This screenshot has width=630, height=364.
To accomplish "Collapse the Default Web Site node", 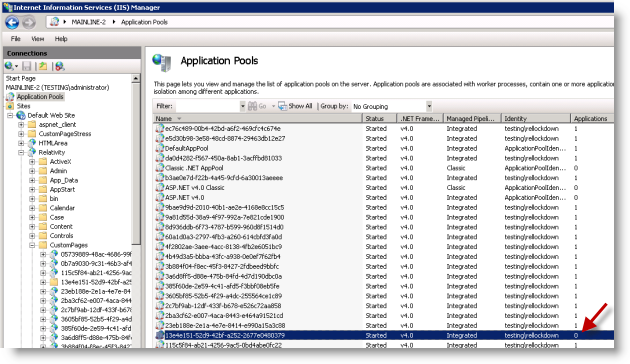I will click(10, 116).
